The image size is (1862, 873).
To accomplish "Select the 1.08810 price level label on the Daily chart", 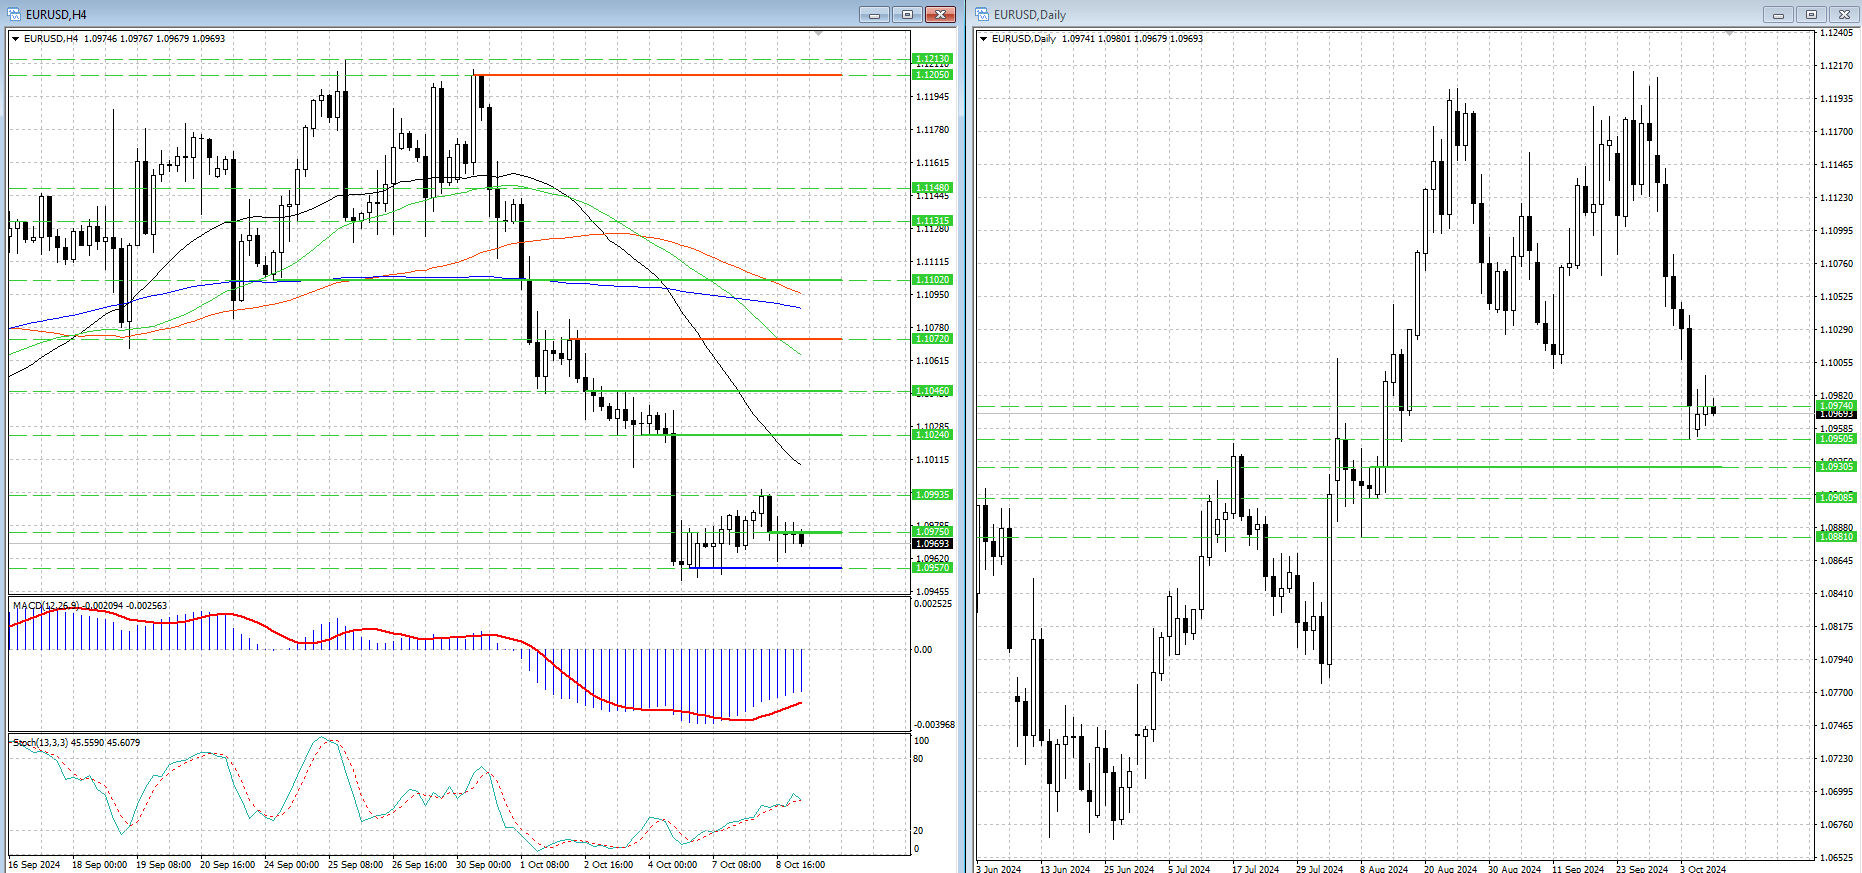I will [1836, 537].
